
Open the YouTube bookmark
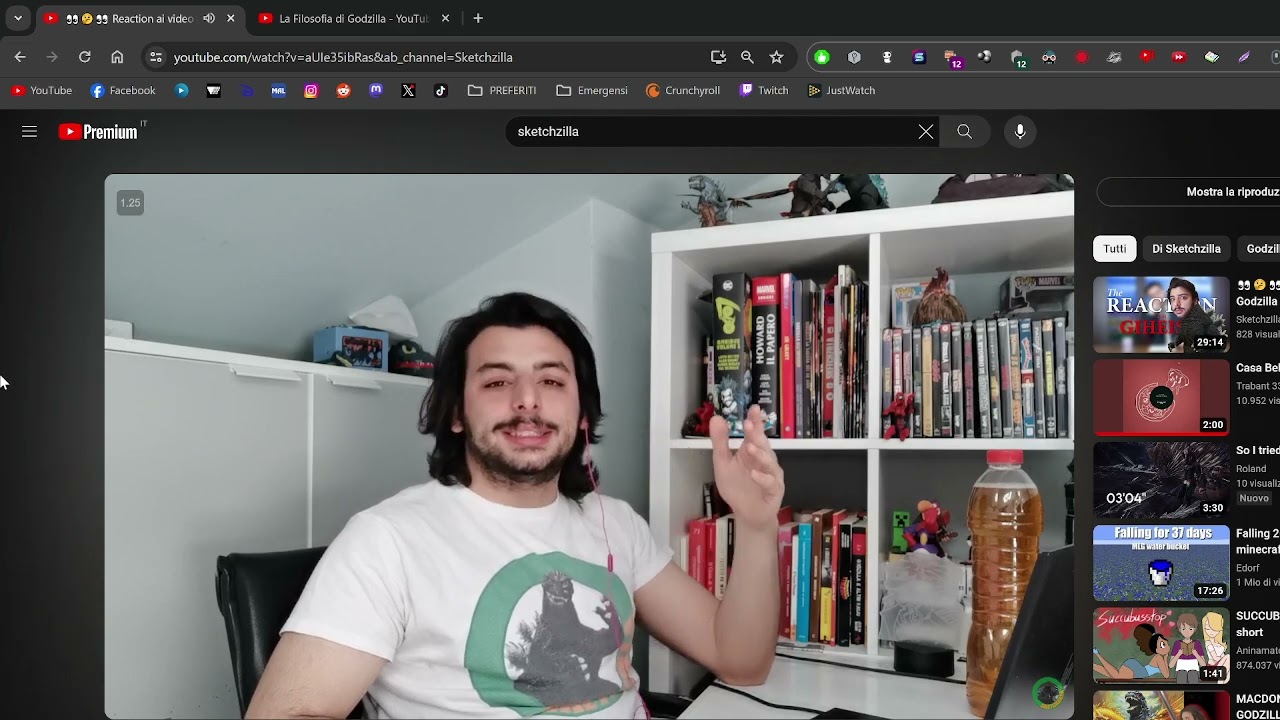pos(42,90)
